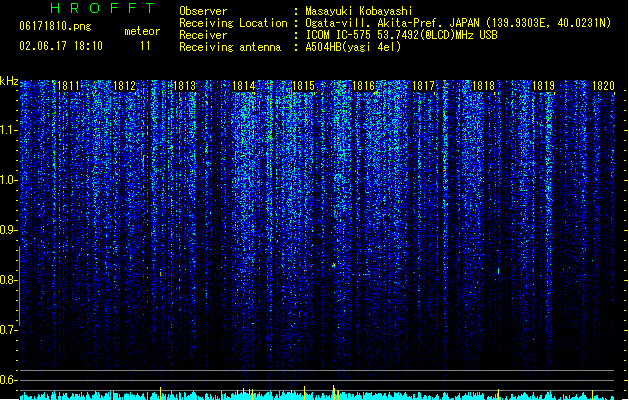Click the 1.1 kHz axis label
629x400 pixels.
(x=9, y=130)
